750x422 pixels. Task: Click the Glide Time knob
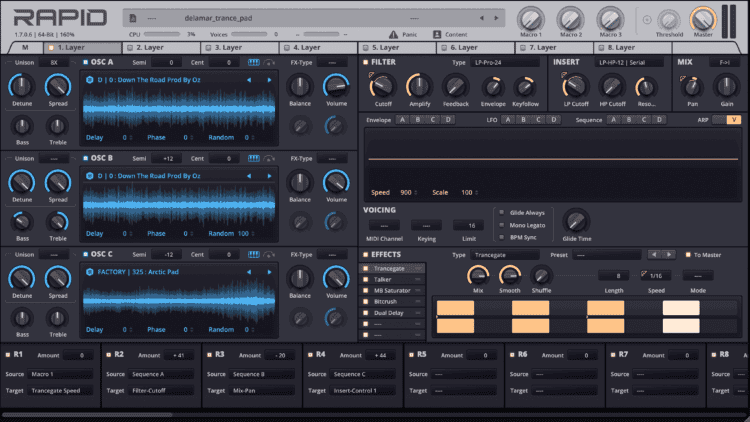(x=576, y=221)
